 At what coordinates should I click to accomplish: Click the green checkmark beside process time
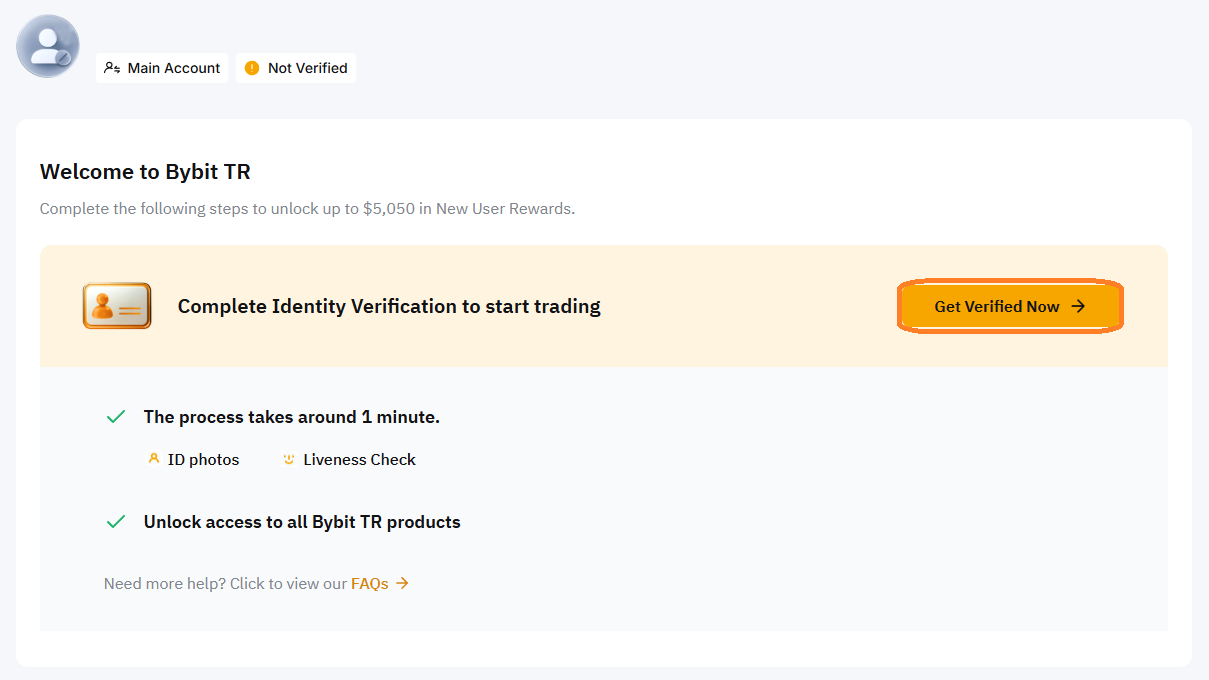[116, 417]
